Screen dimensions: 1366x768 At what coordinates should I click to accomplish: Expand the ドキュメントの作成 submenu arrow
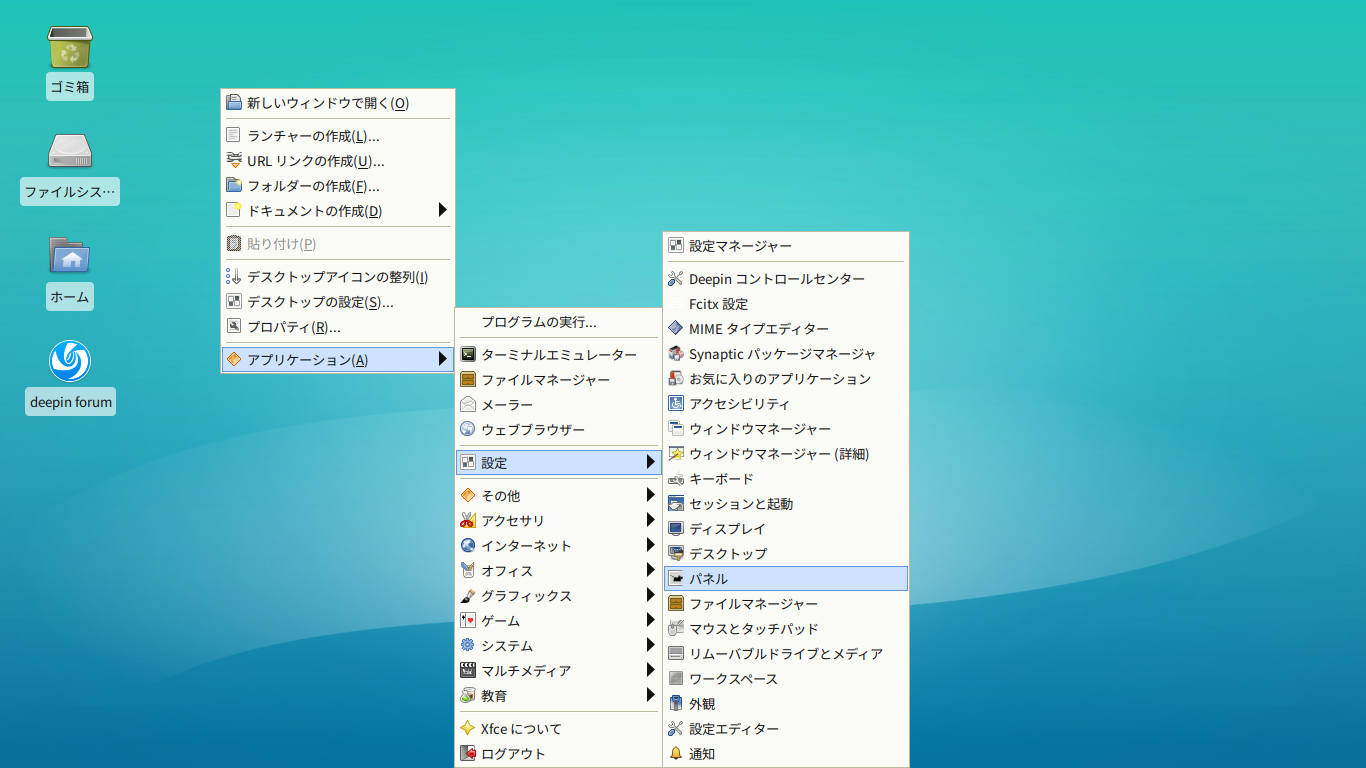(x=442, y=211)
